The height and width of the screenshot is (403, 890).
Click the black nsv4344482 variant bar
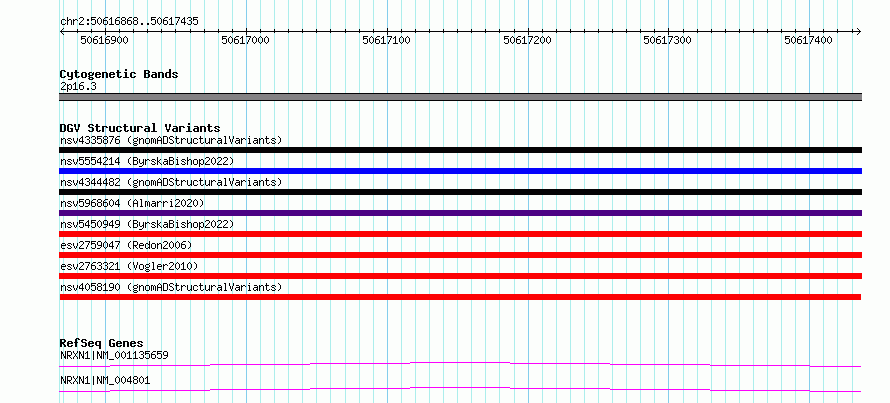[460, 192]
